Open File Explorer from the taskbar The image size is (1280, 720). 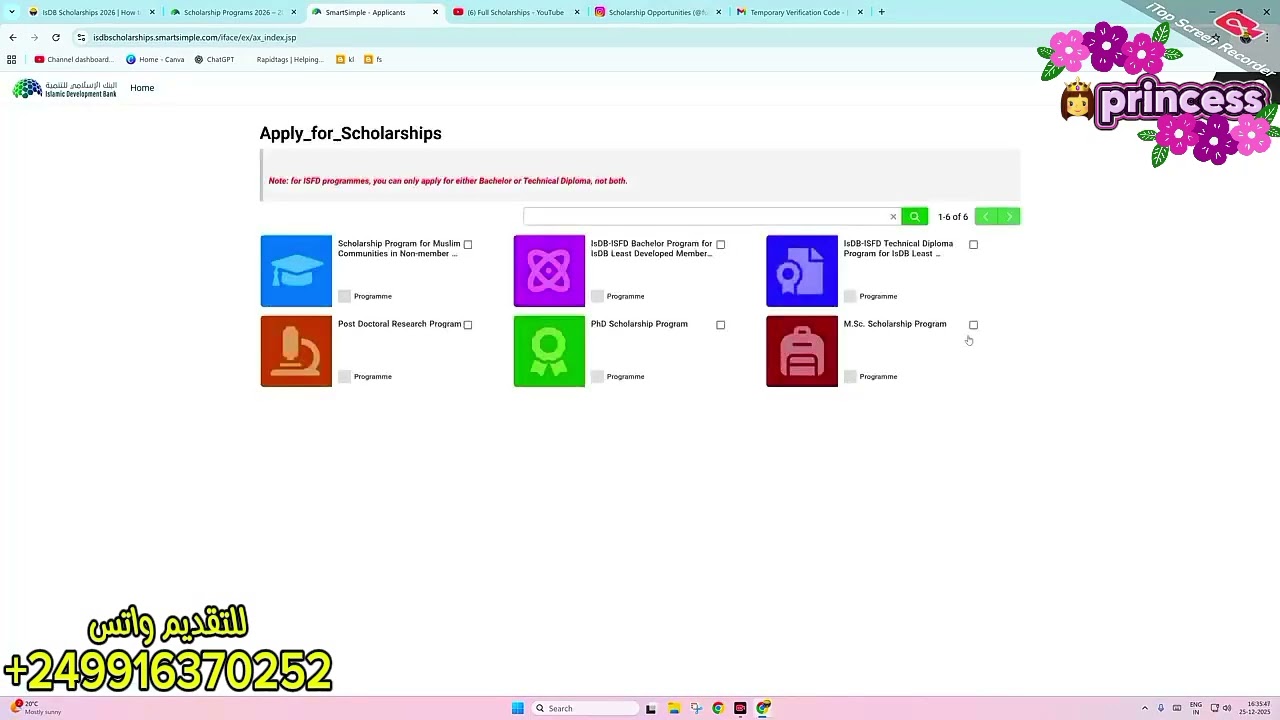[x=674, y=708]
